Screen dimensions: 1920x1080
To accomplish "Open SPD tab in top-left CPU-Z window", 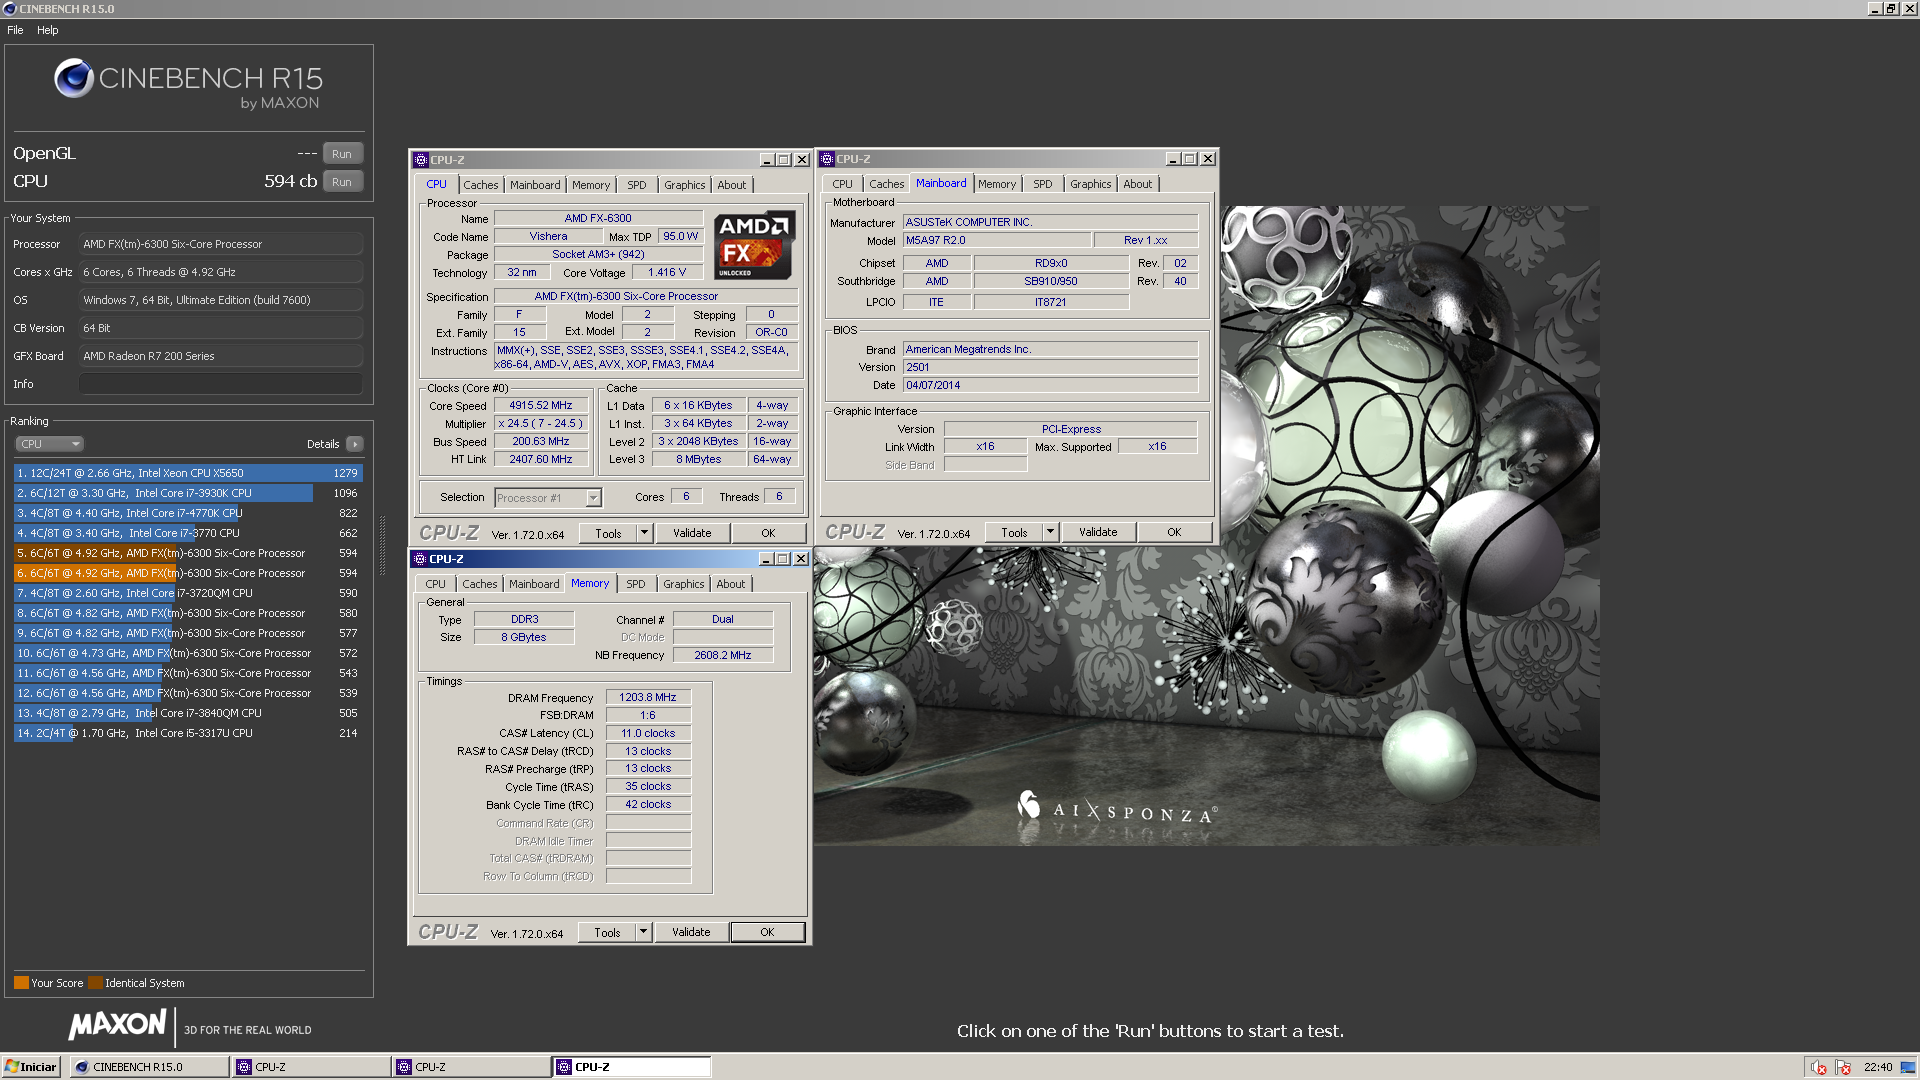I will coord(637,185).
